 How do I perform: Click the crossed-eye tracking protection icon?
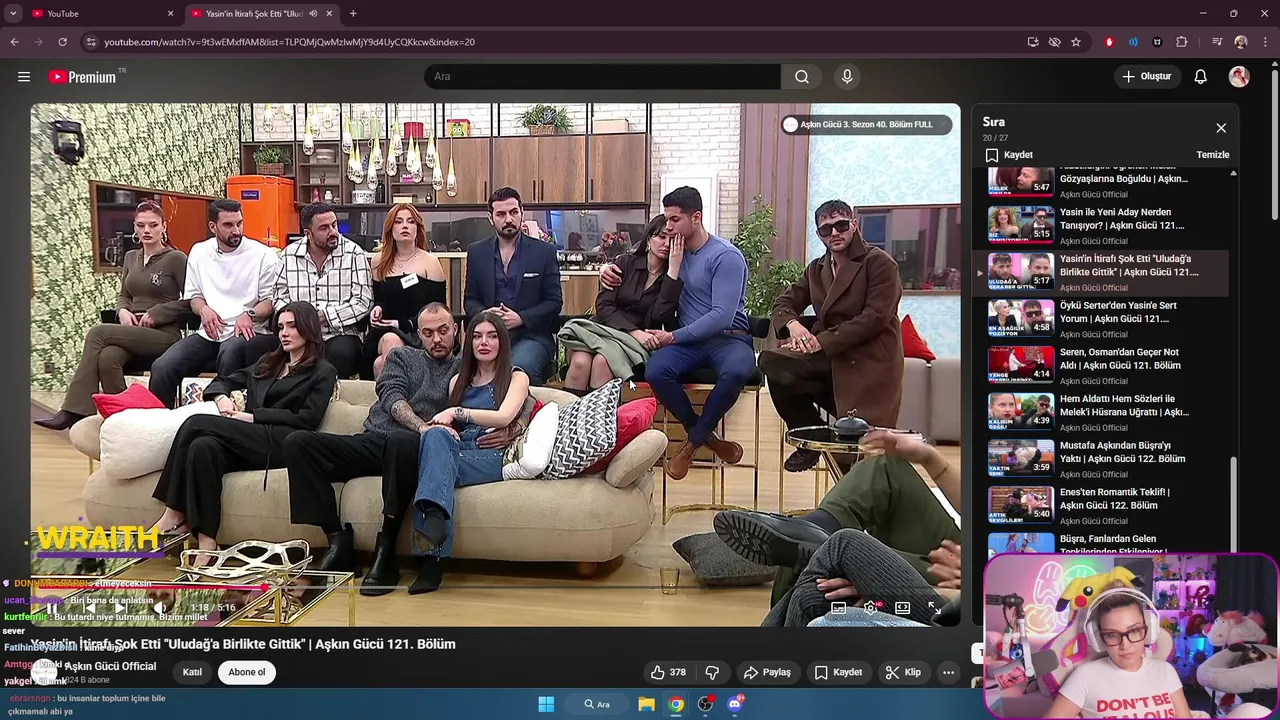click(1054, 42)
